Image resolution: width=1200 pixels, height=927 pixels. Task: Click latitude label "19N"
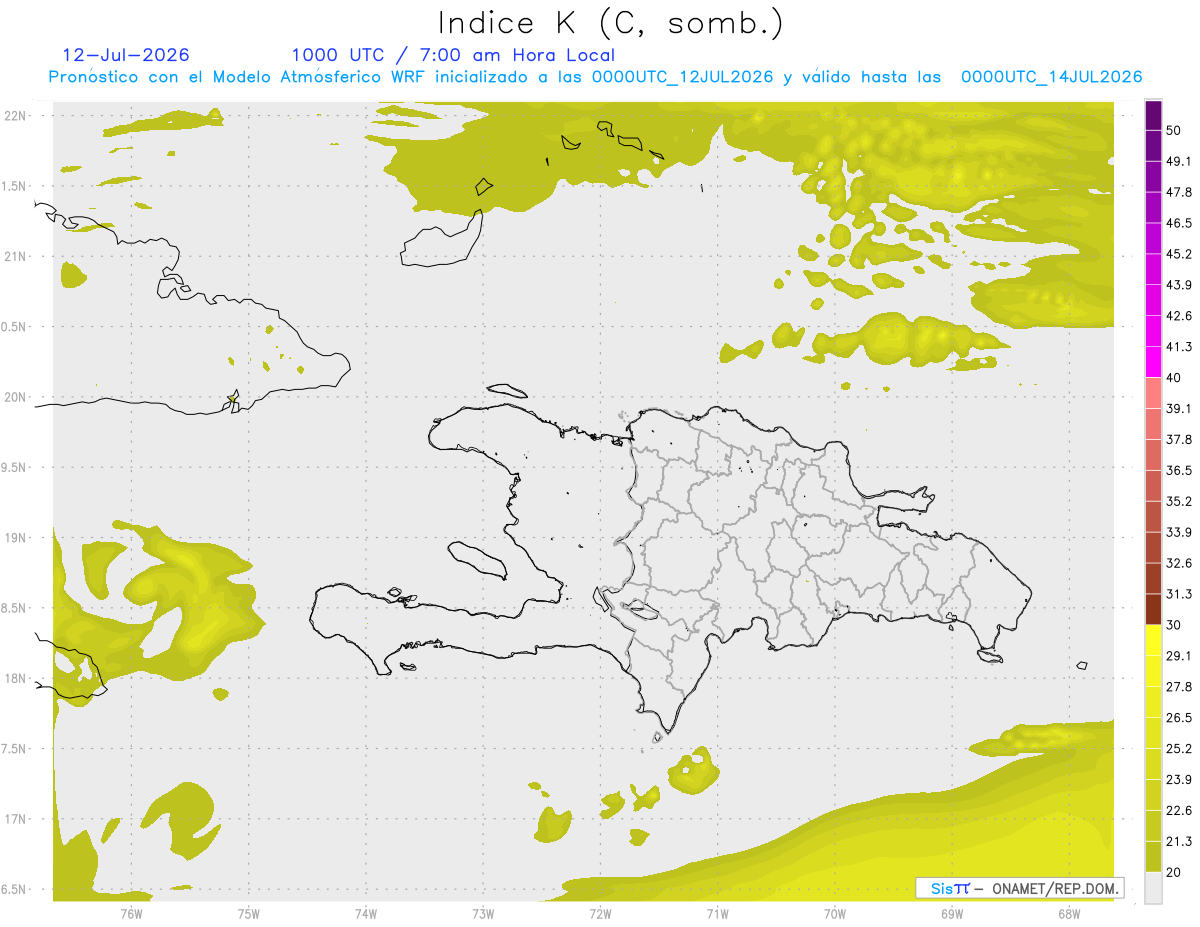click(16, 537)
